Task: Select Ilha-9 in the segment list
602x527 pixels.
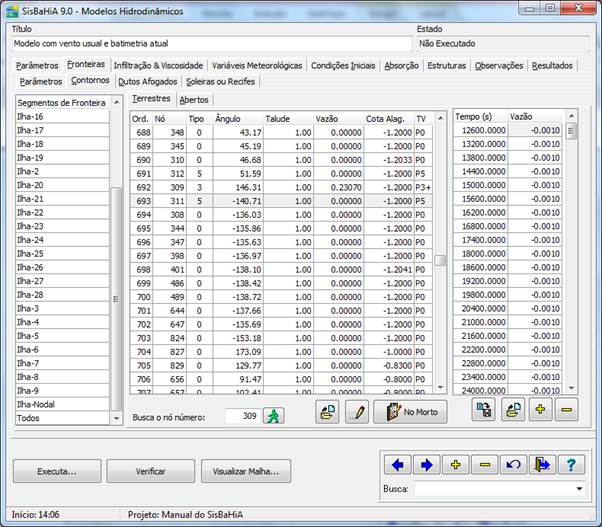Action: pos(62,390)
